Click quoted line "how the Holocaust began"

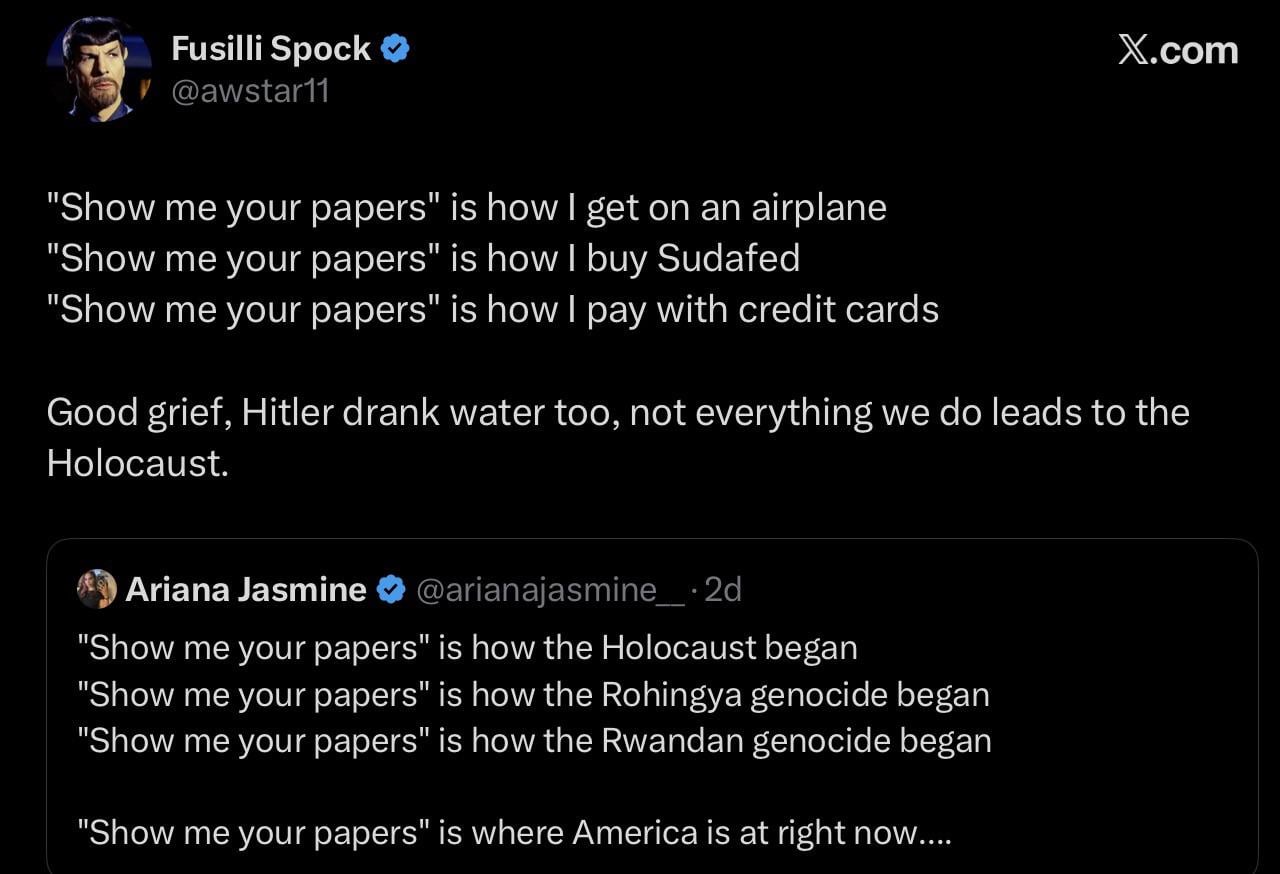473,647
